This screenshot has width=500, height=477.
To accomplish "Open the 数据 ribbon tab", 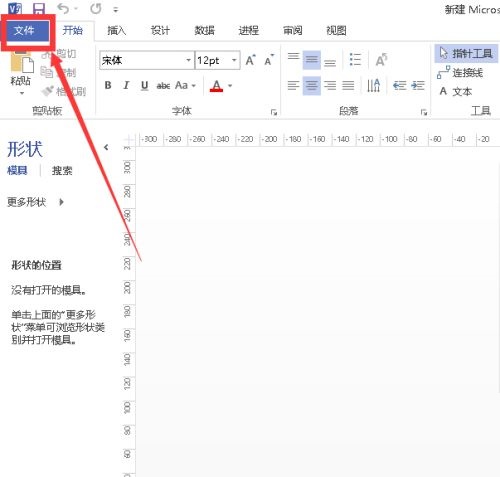I will (x=204, y=30).
